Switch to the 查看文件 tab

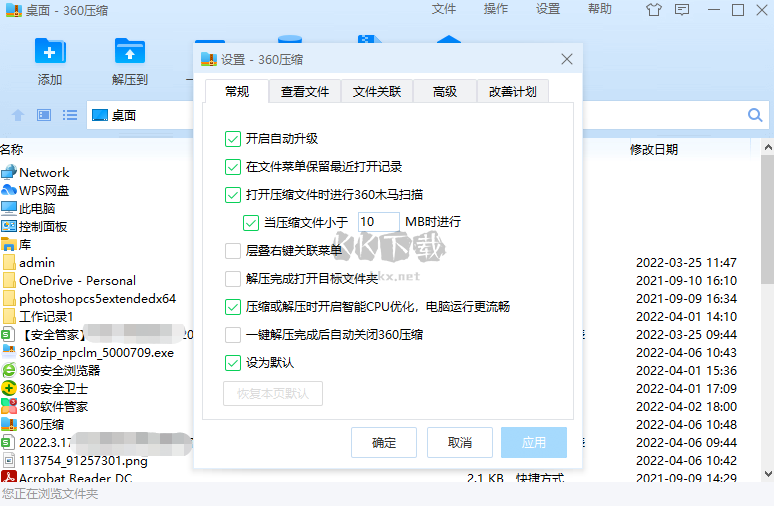[305, 91]
